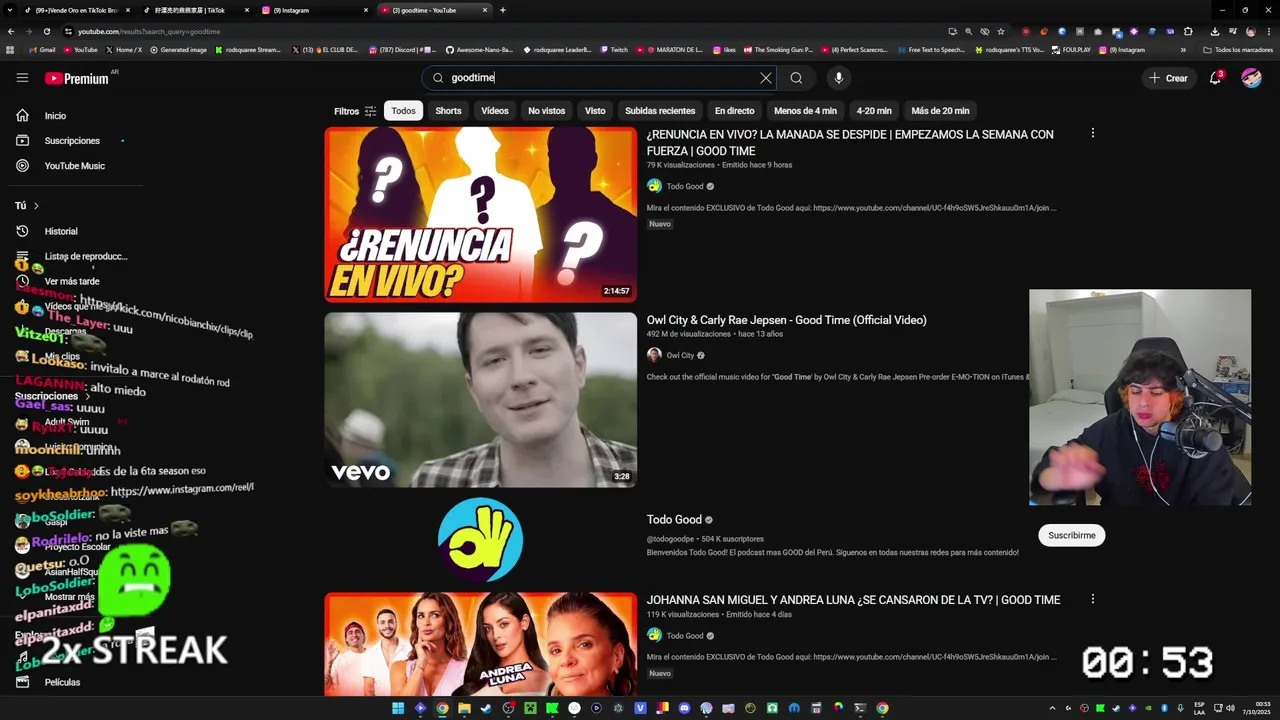Open the account avatar menu

point(1251,78)
